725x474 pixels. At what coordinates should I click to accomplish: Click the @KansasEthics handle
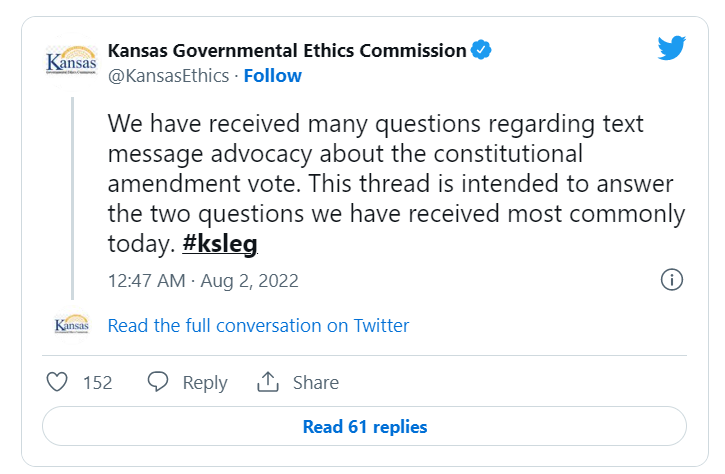coord(169,76)
